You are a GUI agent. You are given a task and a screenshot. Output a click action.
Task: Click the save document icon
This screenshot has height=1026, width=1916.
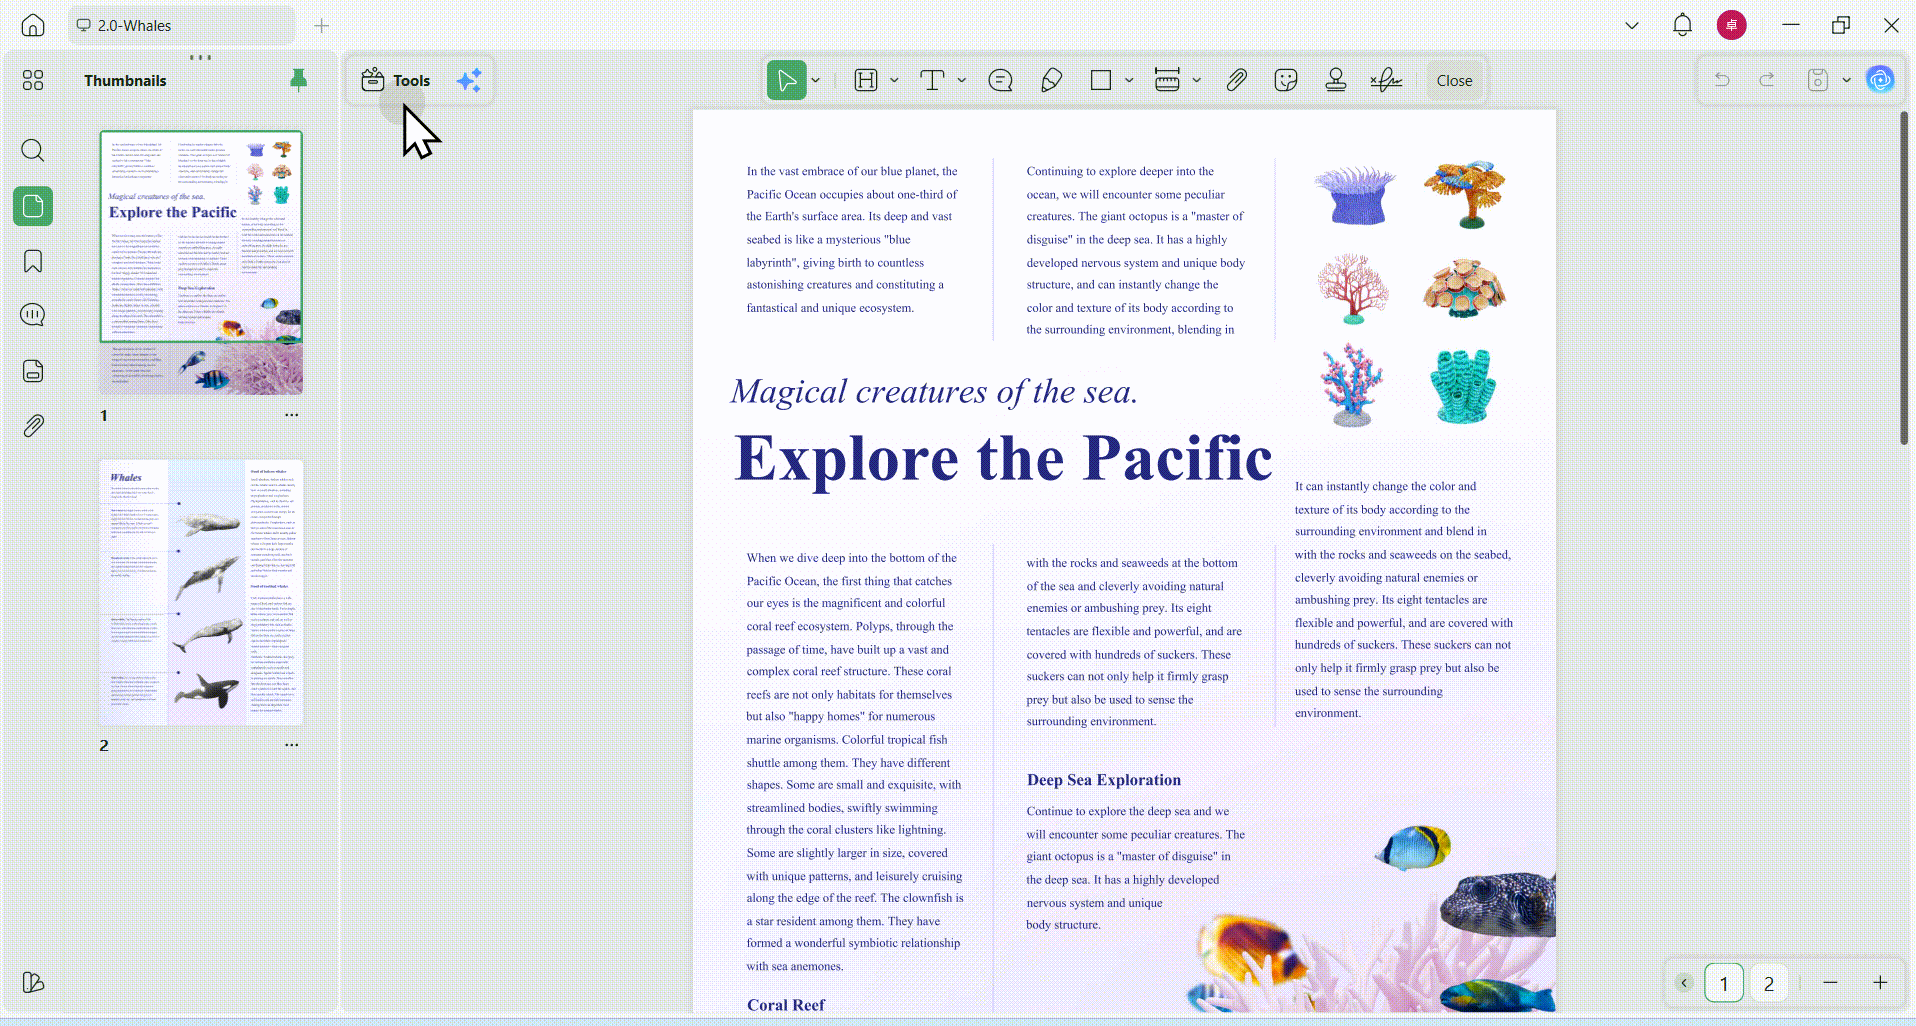coord(1818,80)
